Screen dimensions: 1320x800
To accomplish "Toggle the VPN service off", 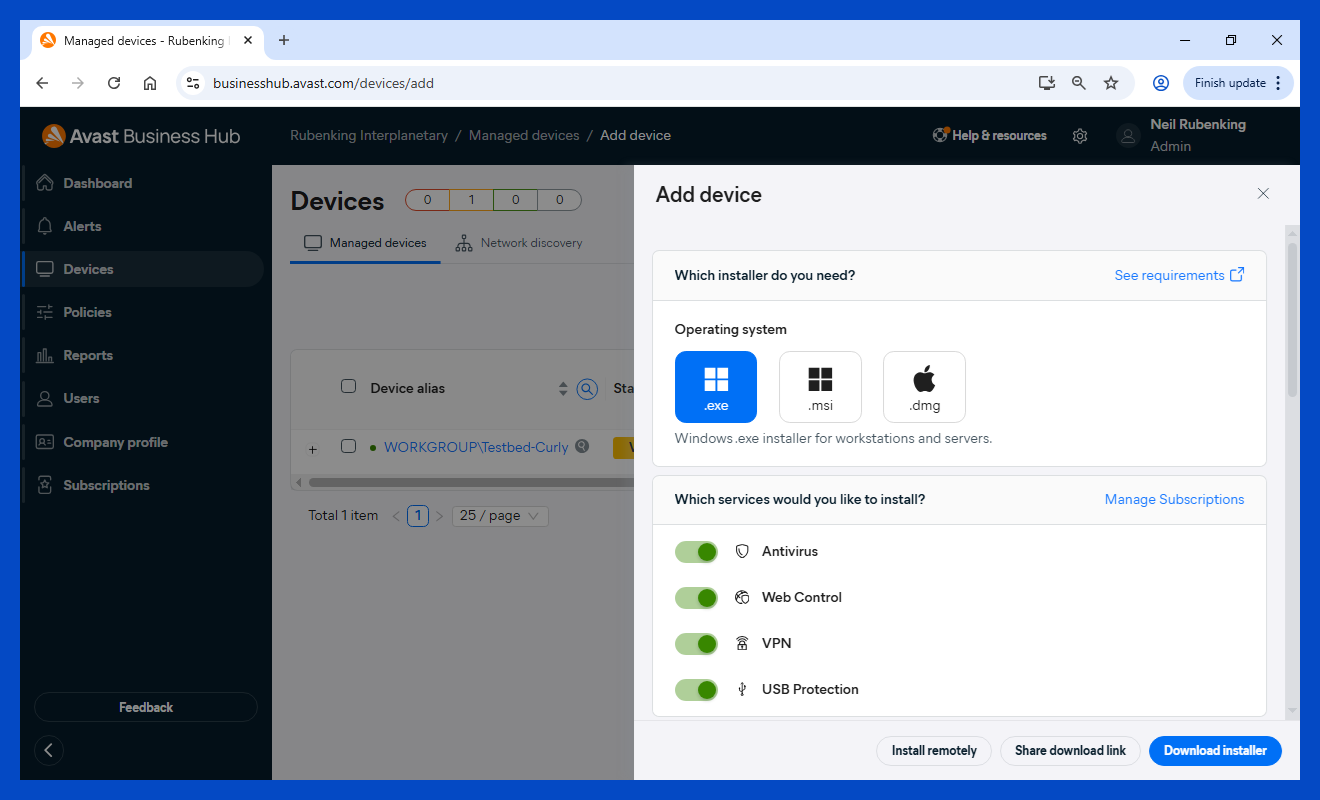I will pyautogui.click(x=696, y=643).
